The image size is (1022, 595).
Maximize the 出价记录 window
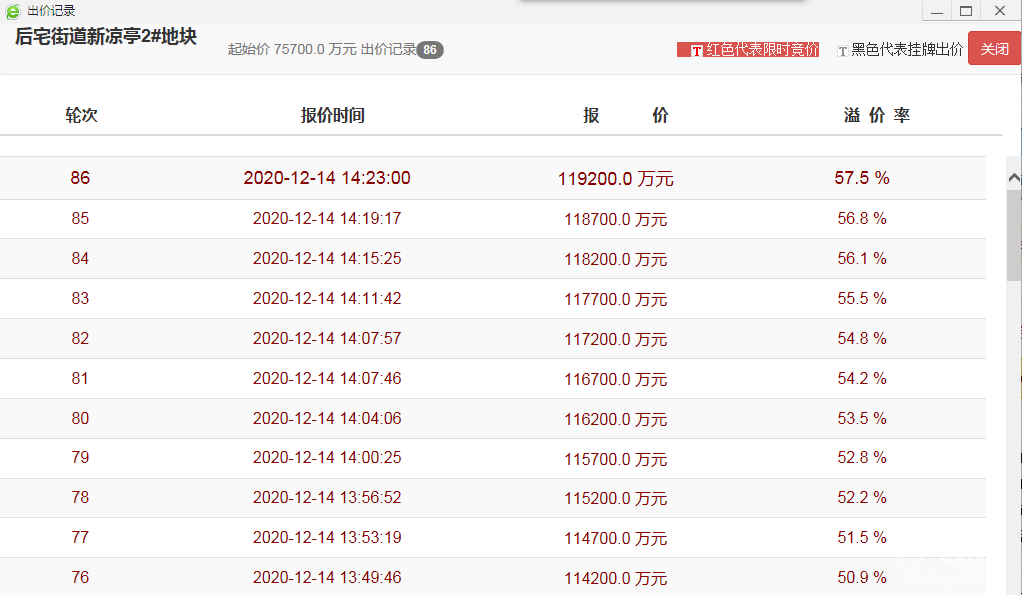pyautogui.click(x=966, y=11)
